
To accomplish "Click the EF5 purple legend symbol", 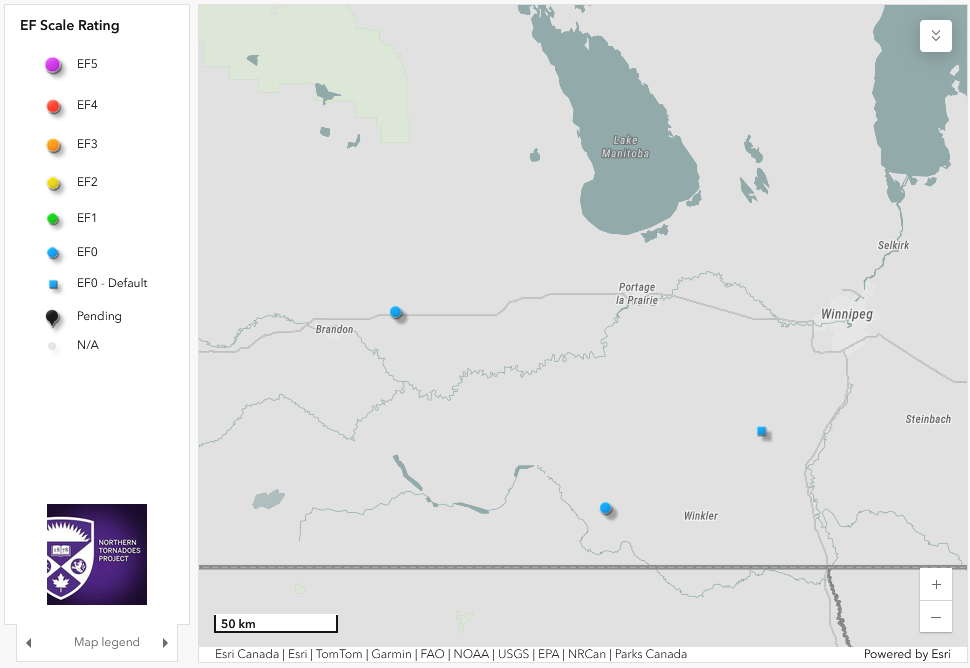I will [53, 65].
